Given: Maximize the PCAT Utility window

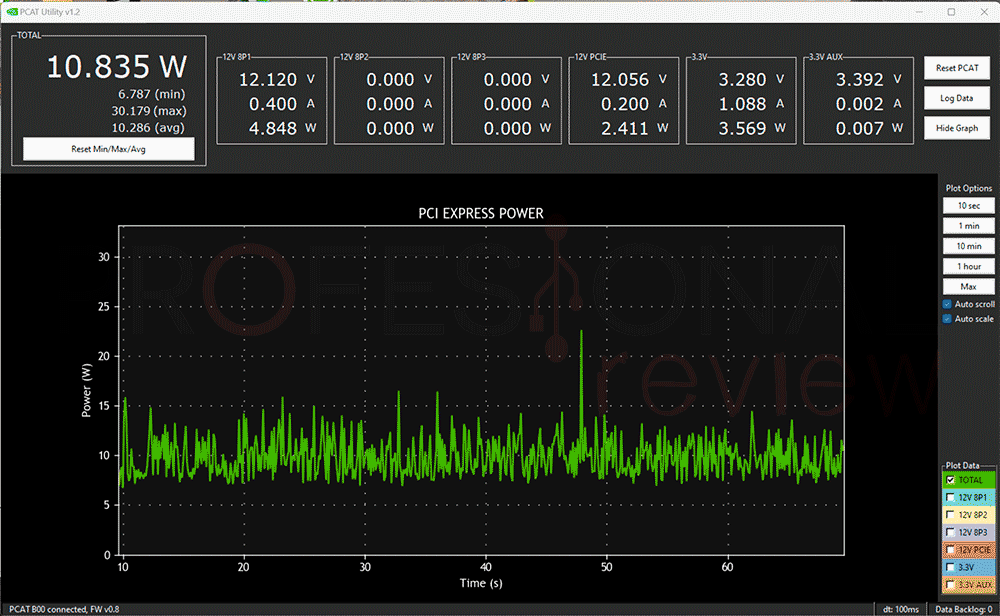Looking at the screenshot, I should (x=951, y=11).
